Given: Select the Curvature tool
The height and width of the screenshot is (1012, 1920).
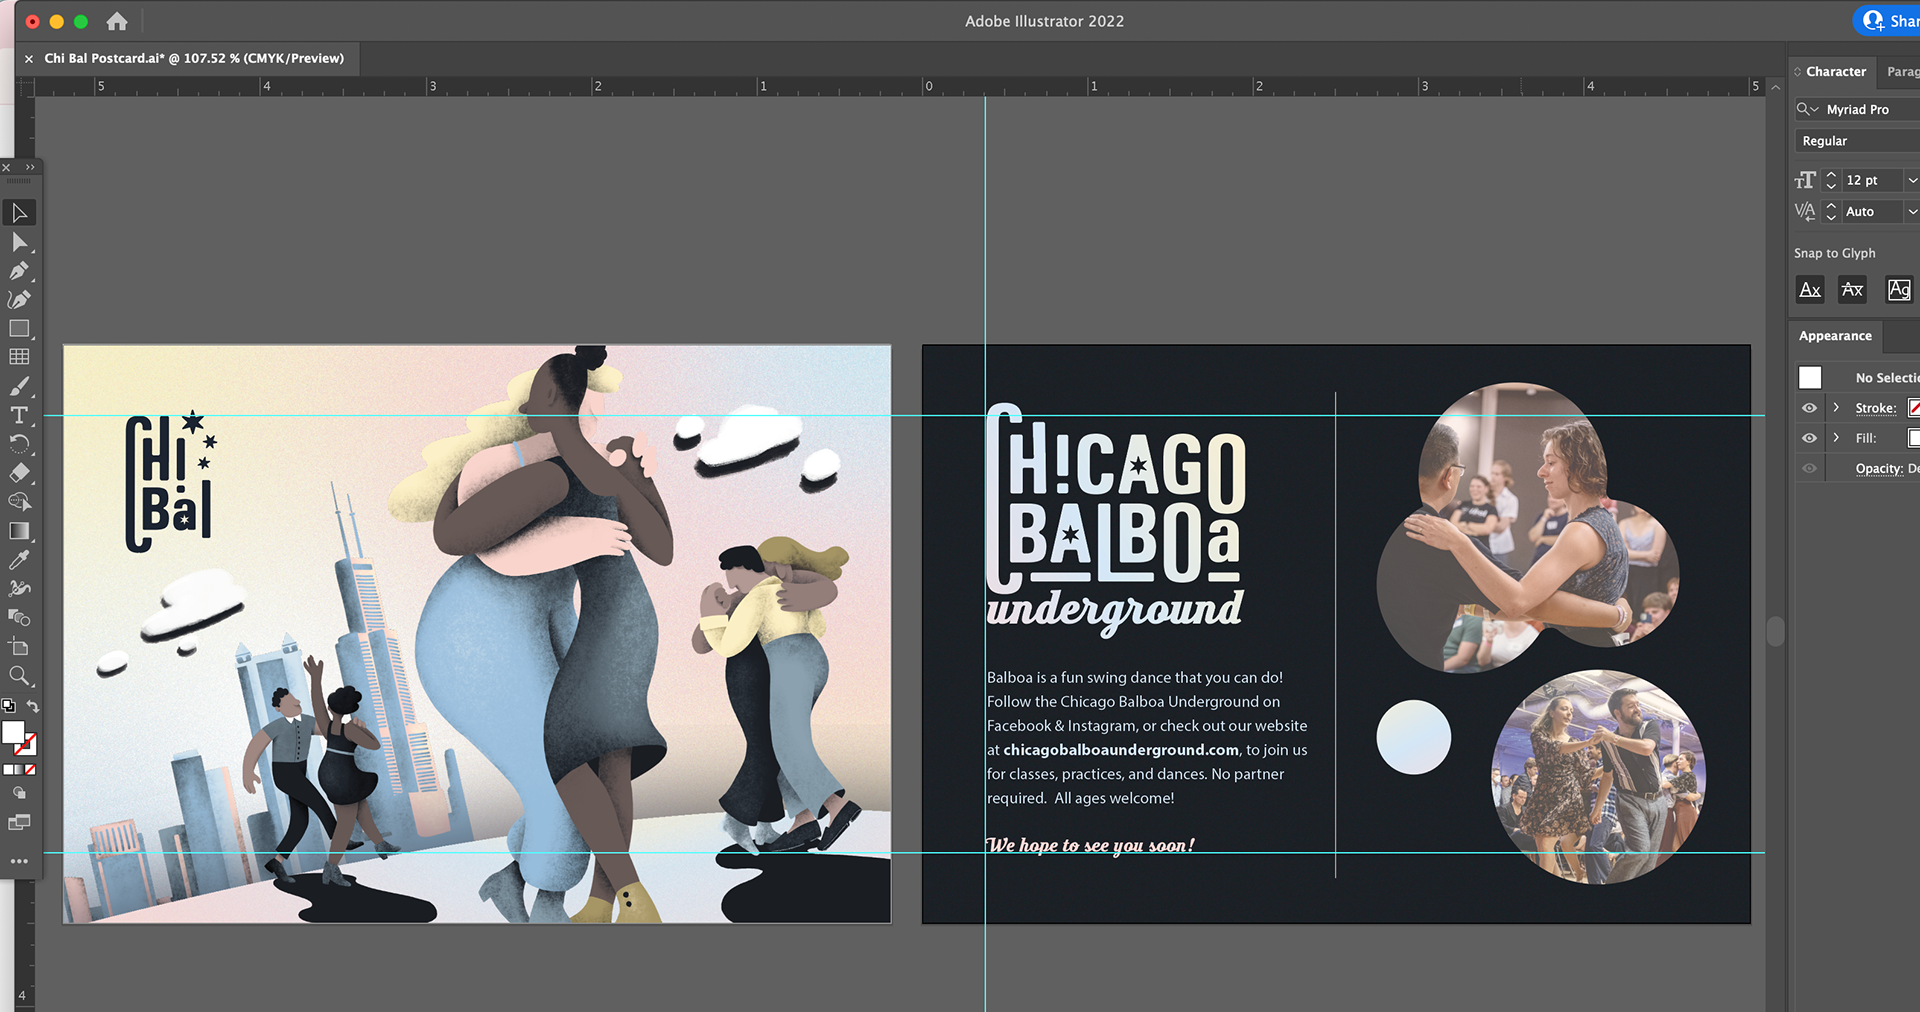Looking at the screenshot, I should [19, 300].
